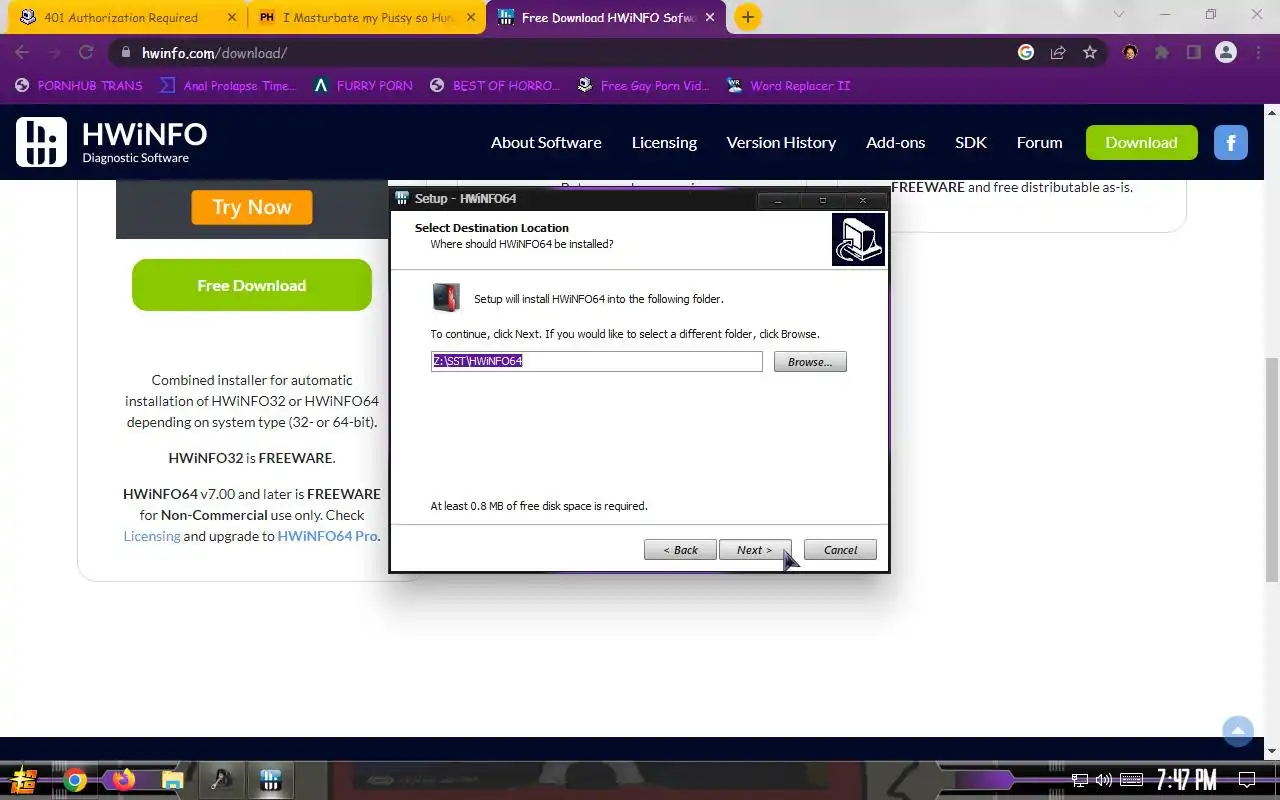Click Next in the Setup dialog
1280x800 pixels.
(755, 550)
